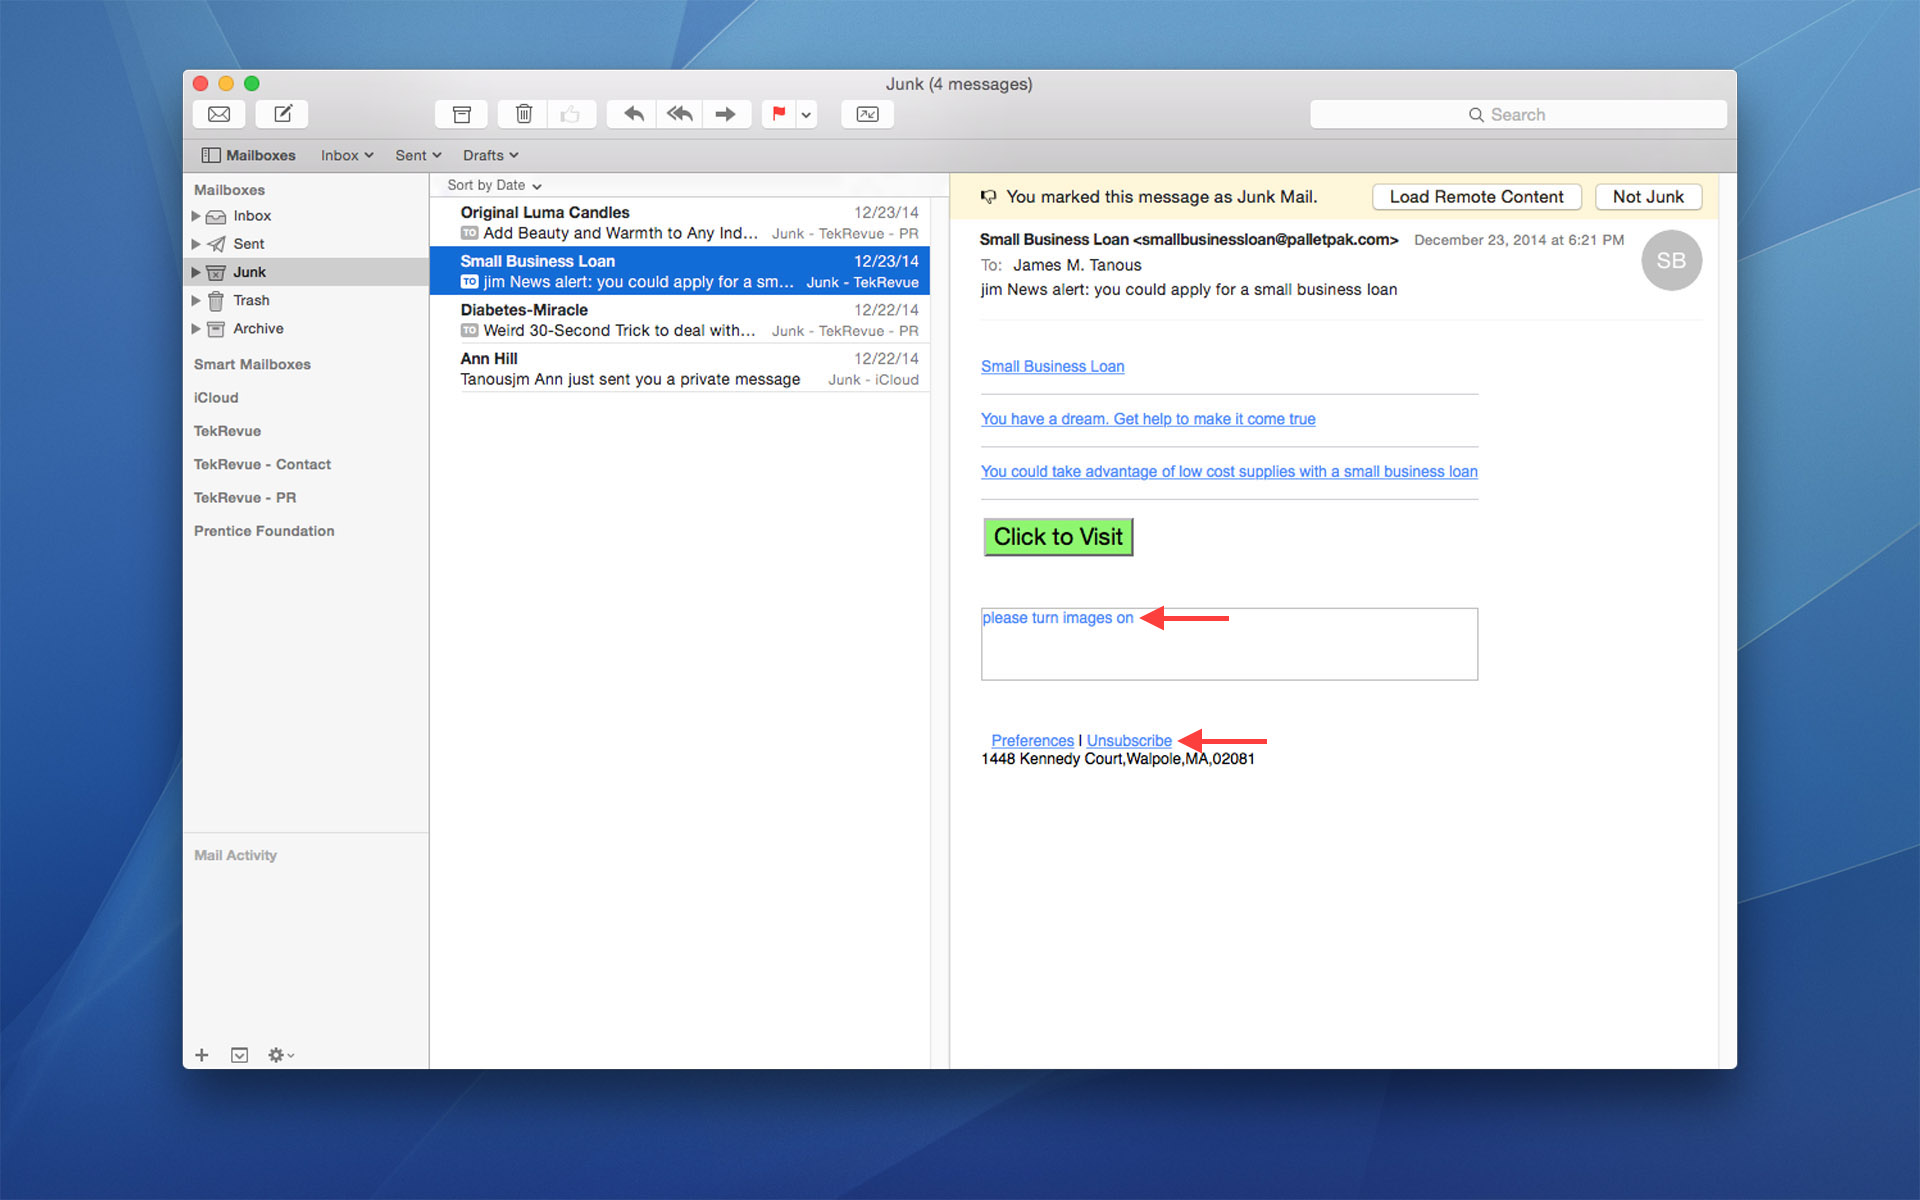Click the Unsubscribe link

point(1129,741)
